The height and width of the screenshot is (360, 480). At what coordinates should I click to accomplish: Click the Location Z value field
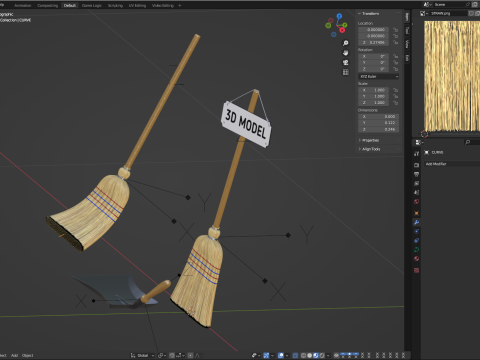(374, 42)
